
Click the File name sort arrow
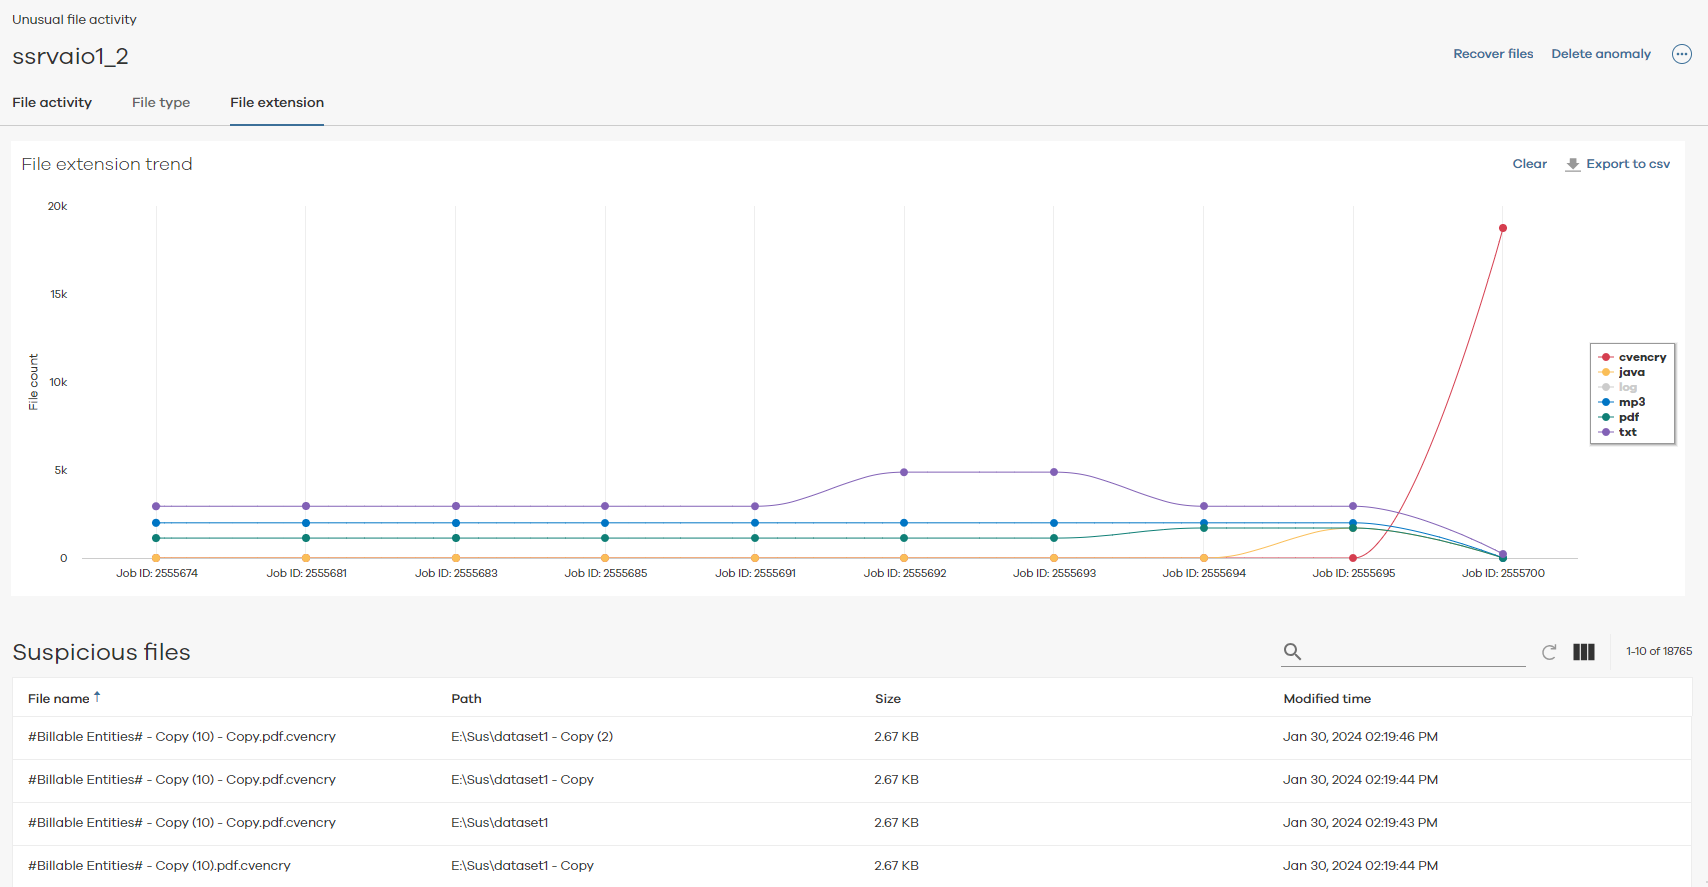tap(97, 697)
